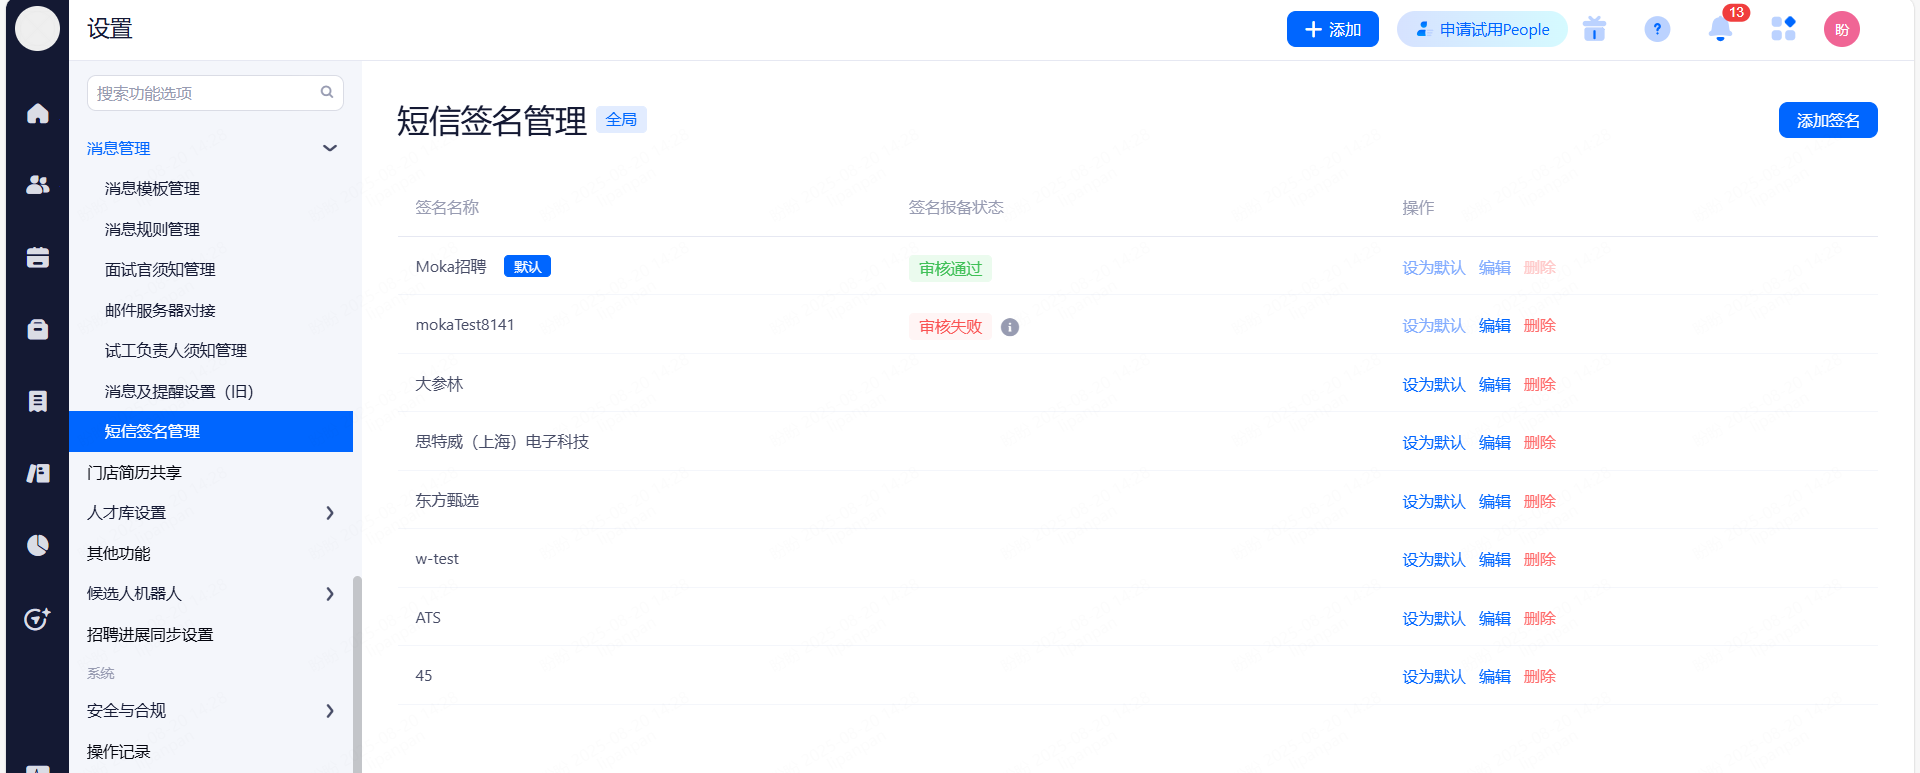Click info icon beside 审核失败 status

[x=1010, y=327]
